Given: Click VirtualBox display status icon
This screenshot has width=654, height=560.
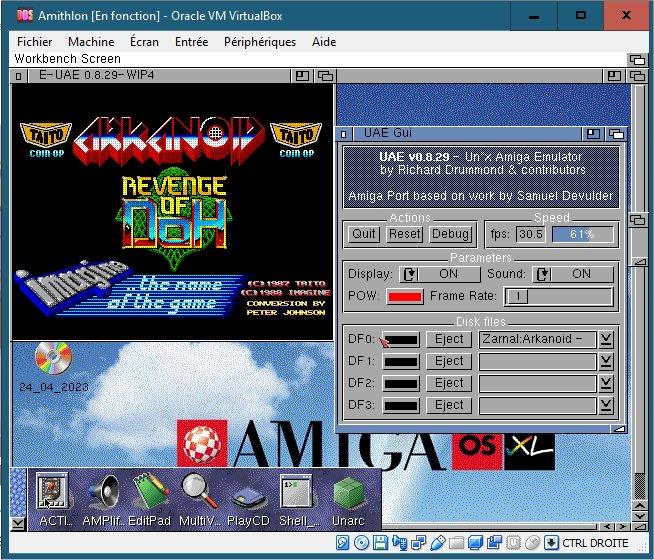Looking at the screenshot, I should (475, 543).
